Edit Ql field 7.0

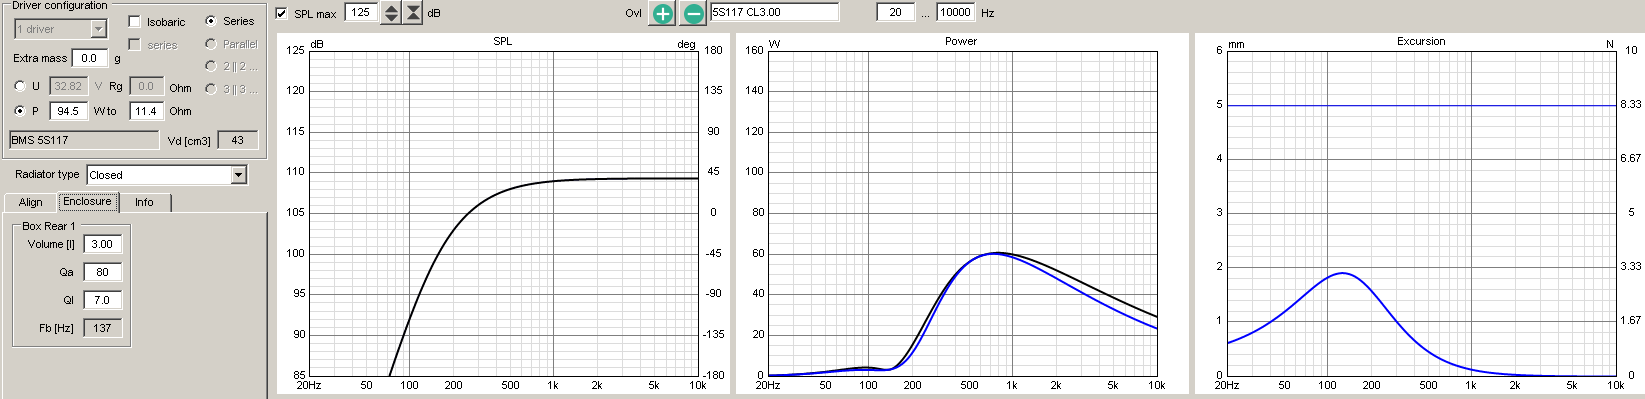point(103,300)
